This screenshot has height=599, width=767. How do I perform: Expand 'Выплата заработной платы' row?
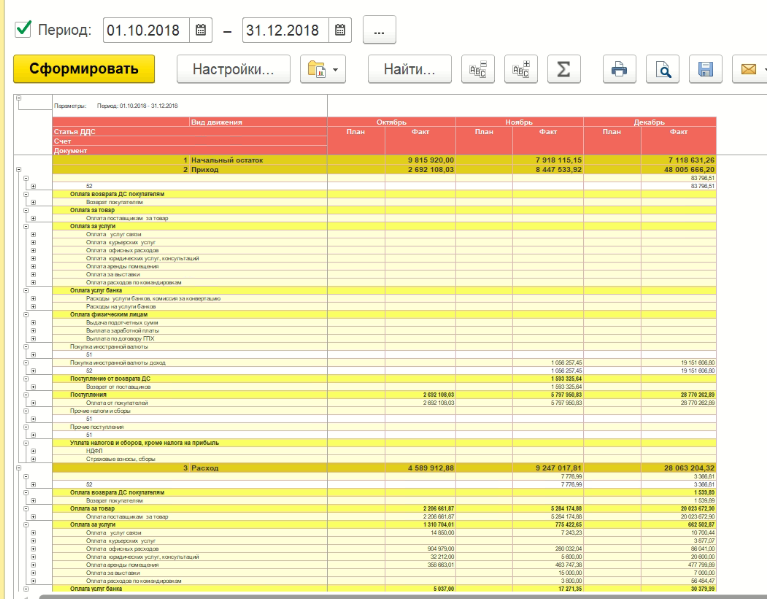pyautogui.click(x=34, y=331)
